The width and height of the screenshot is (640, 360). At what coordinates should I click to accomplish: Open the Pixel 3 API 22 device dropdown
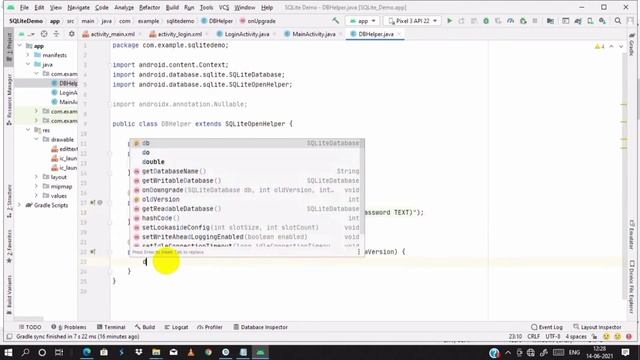point(412,20)
